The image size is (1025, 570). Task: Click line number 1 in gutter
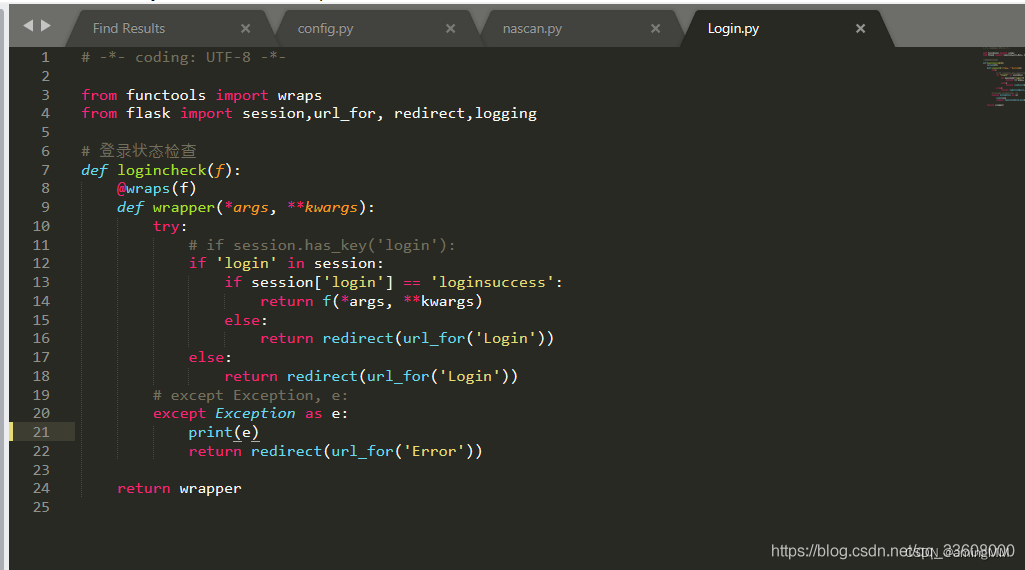(45, 58)
